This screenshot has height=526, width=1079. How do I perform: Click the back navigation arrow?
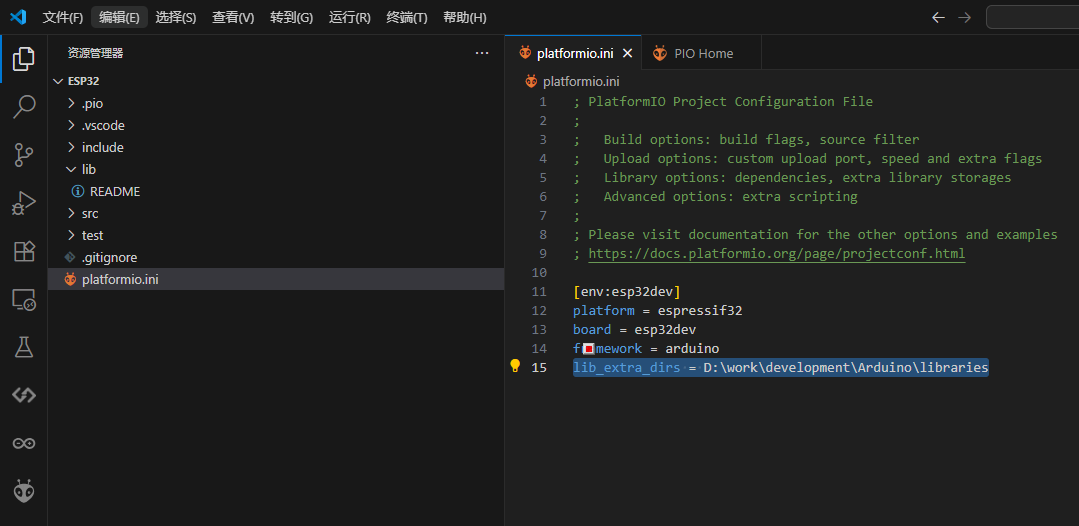938,18
